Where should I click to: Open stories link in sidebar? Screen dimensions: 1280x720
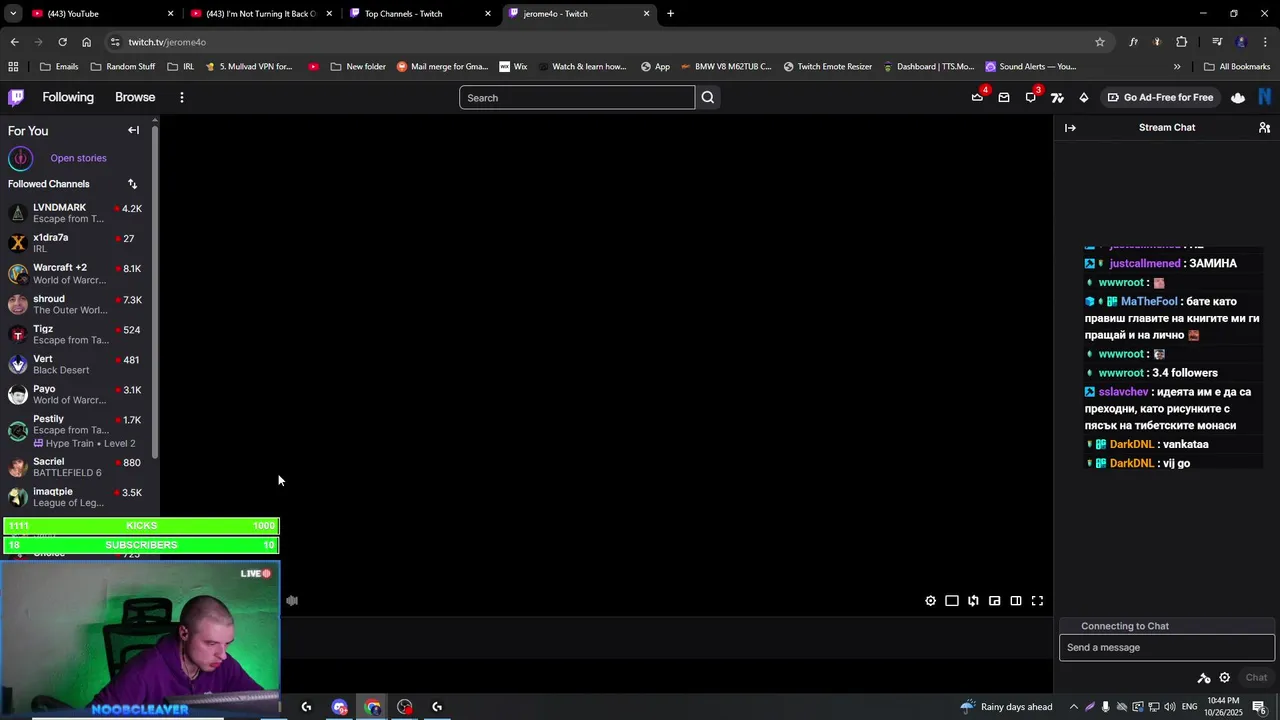pos(78,158)
